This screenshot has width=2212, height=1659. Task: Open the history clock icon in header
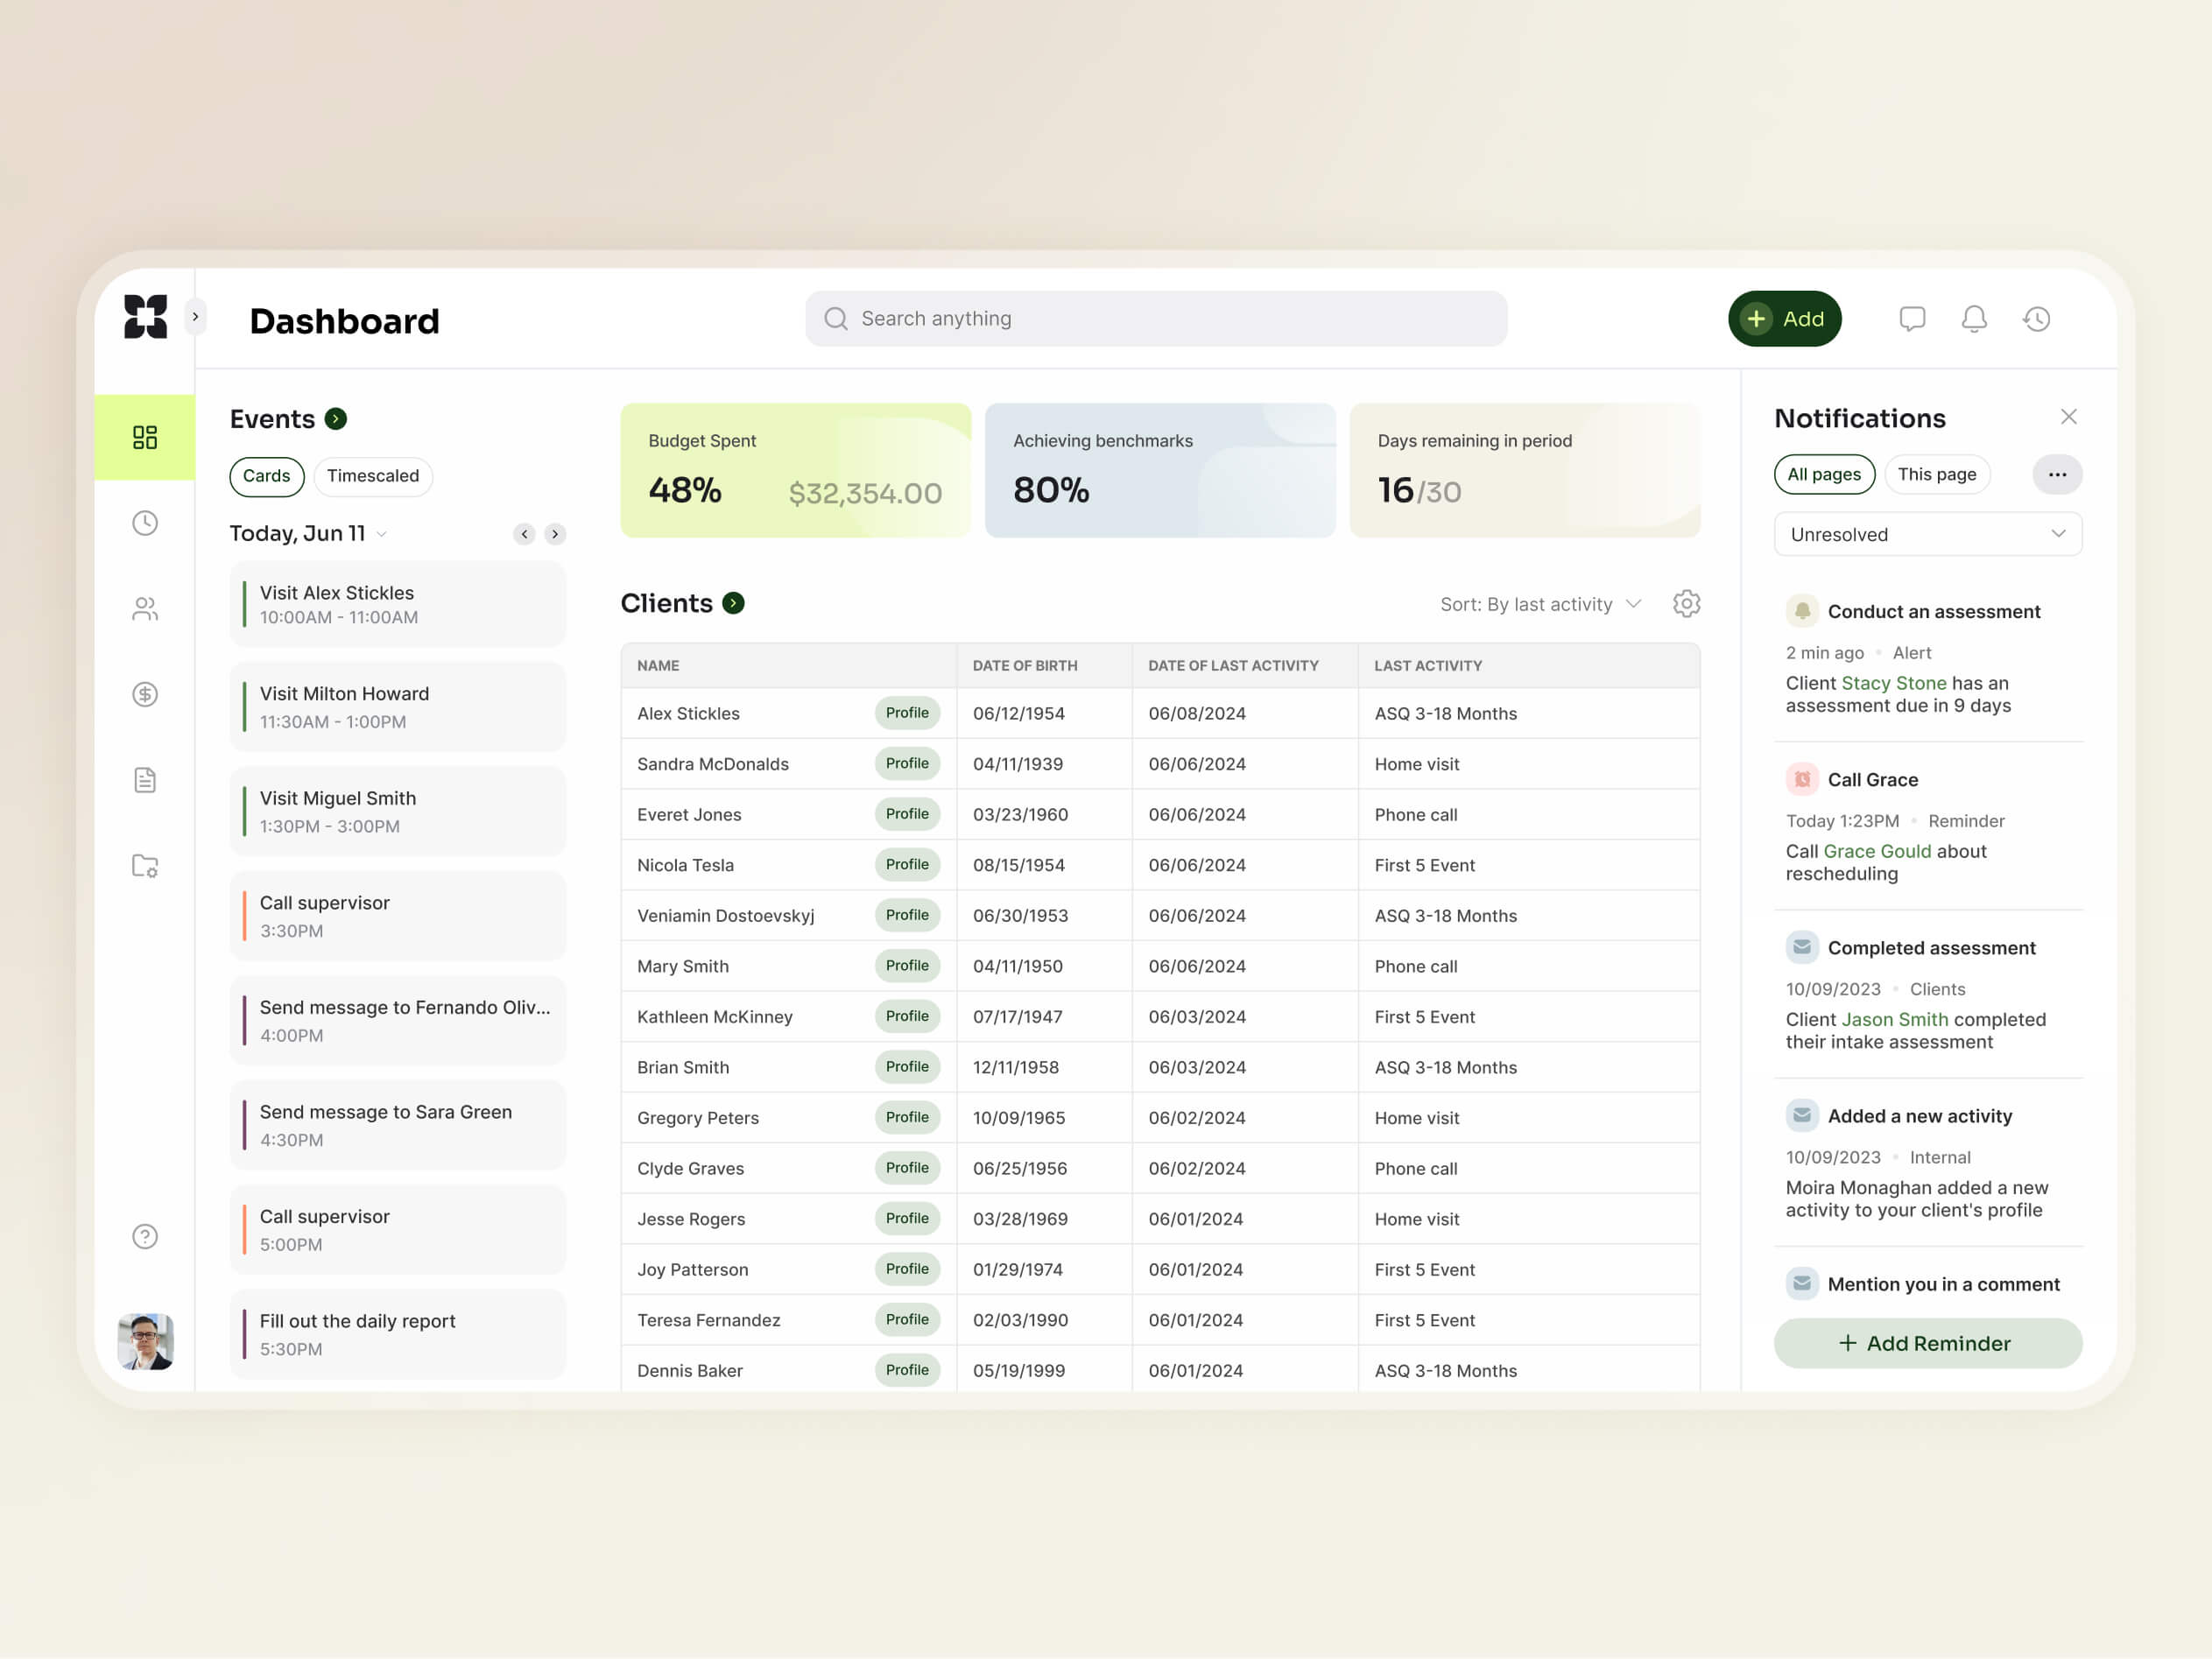tap(2037, 319)
